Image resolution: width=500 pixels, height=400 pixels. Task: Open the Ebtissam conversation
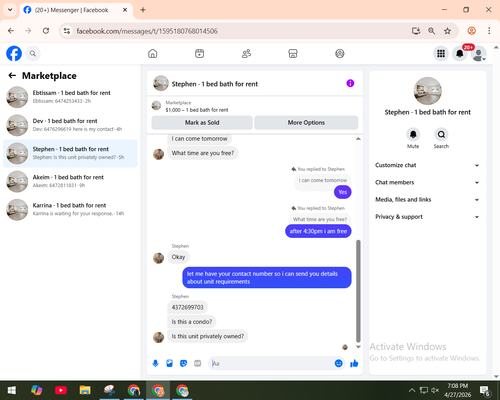pos(70,97)
